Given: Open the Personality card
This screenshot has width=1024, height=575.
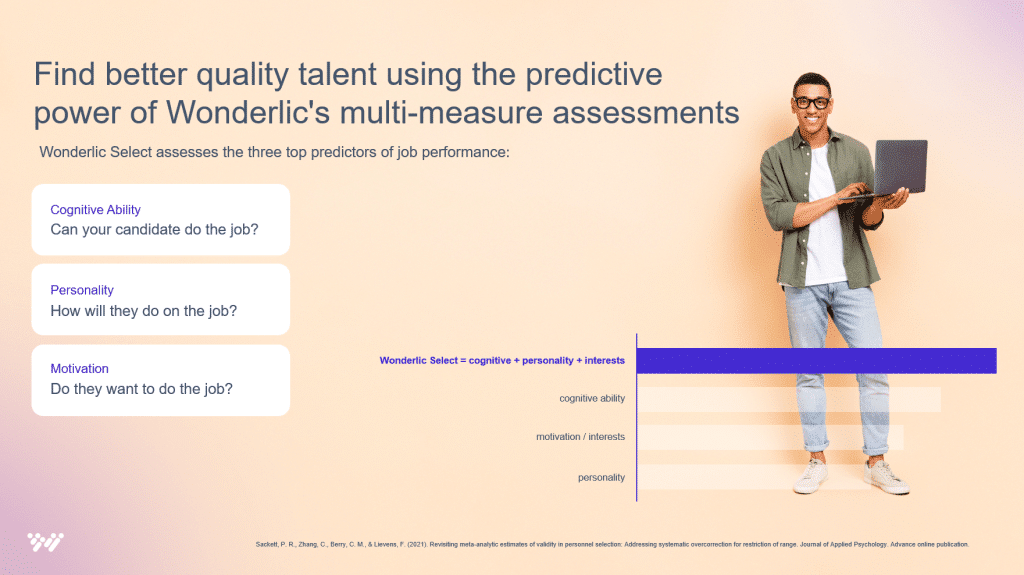Looking at the screenshot, I should click(160, 300).
